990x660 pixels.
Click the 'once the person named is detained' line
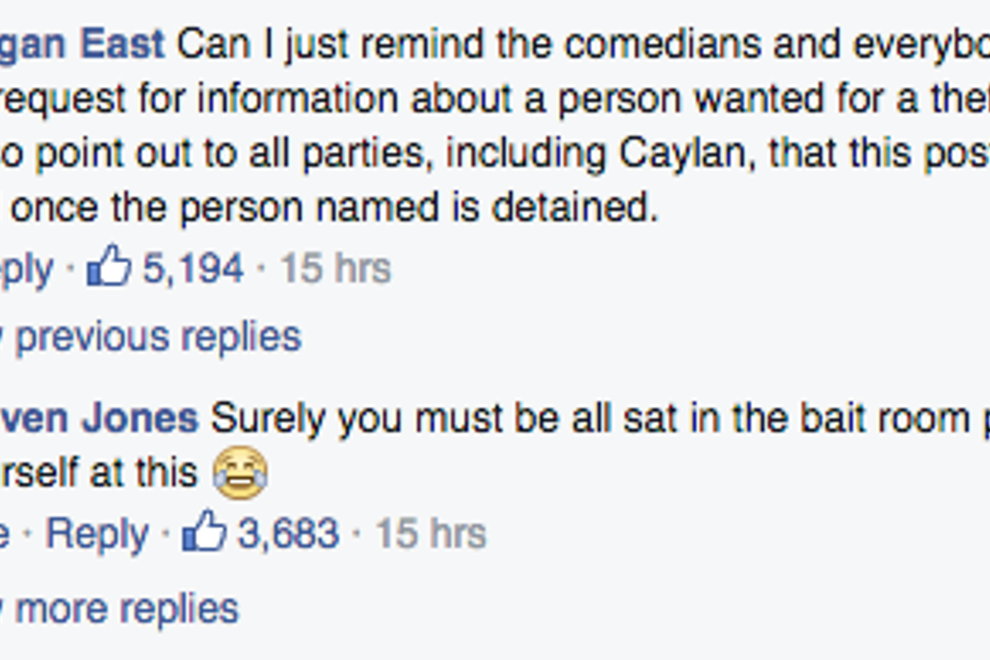335,208
